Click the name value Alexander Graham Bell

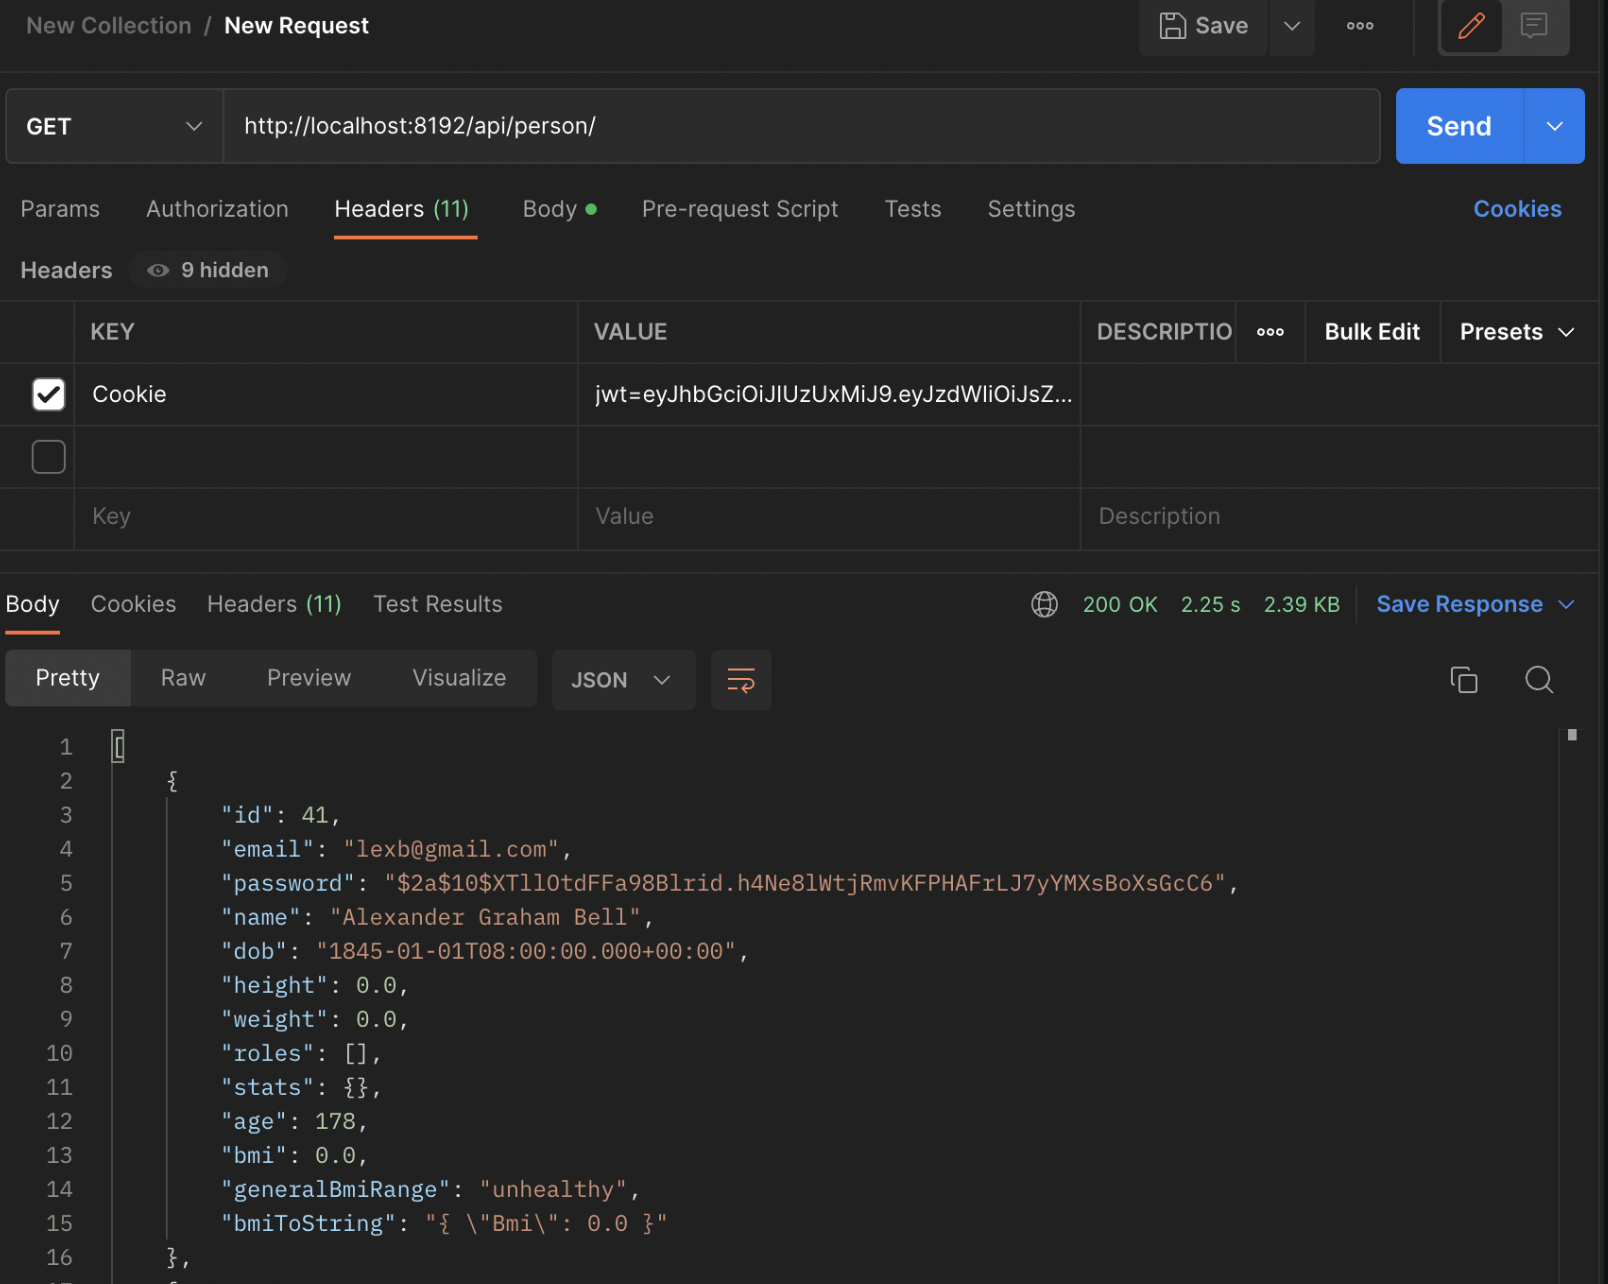pyautogui.click(x=485, y=917)
